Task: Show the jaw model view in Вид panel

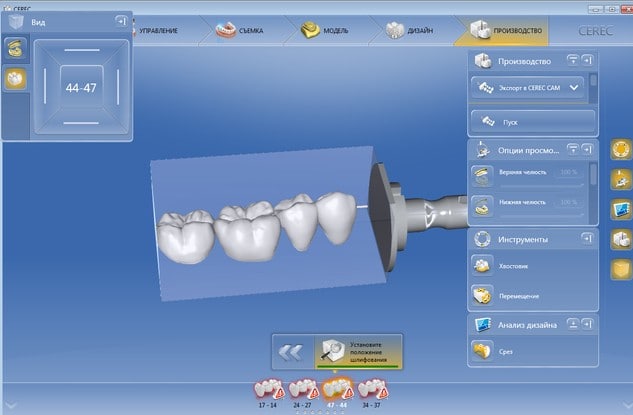Action: [15, 47]
